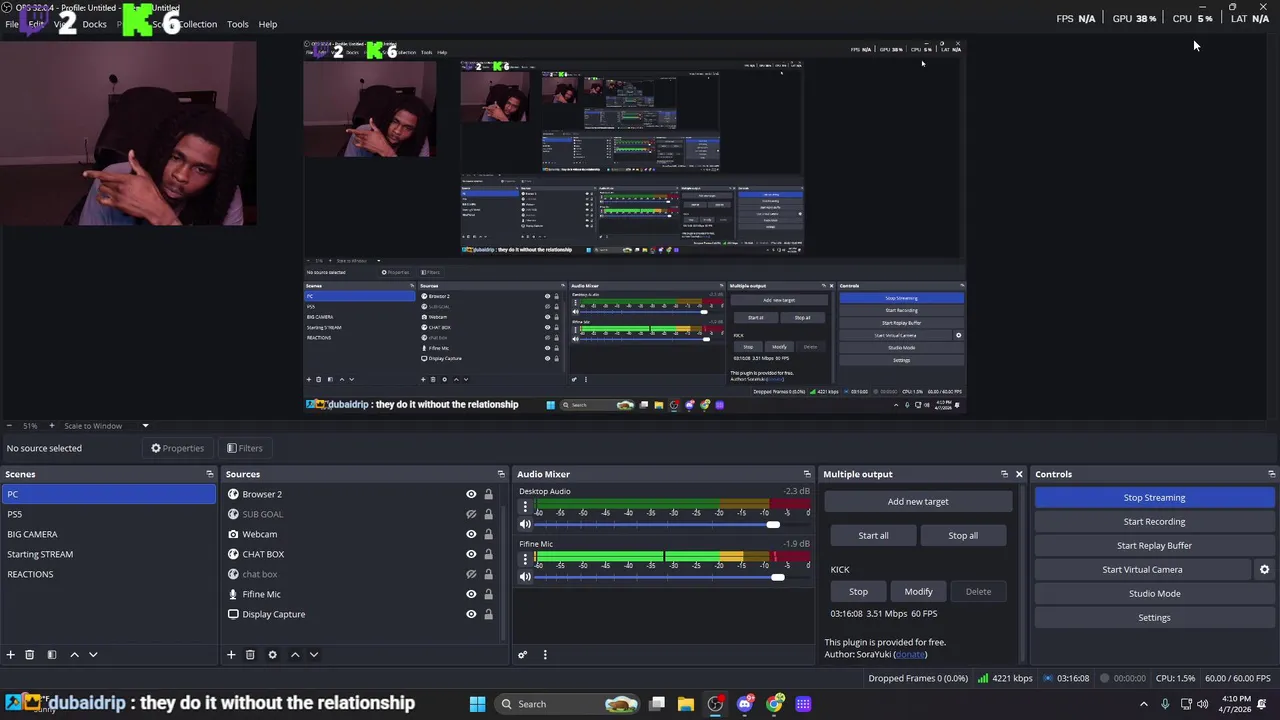Mute Fifine Mic speaker icon
This screenshot has width=1280, height=720.
tap(525, 577)
